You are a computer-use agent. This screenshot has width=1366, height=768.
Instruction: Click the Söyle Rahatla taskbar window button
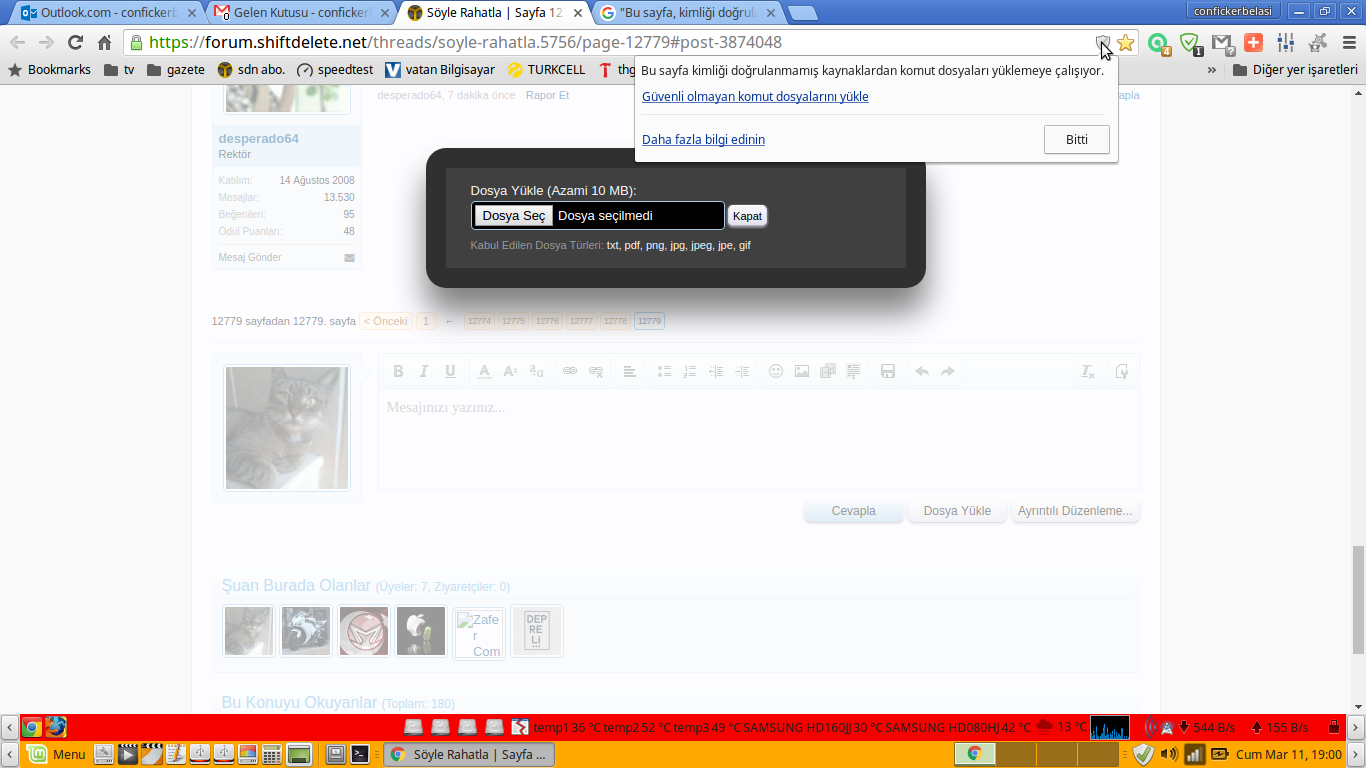pyautogui.click(x=468, y=754)
